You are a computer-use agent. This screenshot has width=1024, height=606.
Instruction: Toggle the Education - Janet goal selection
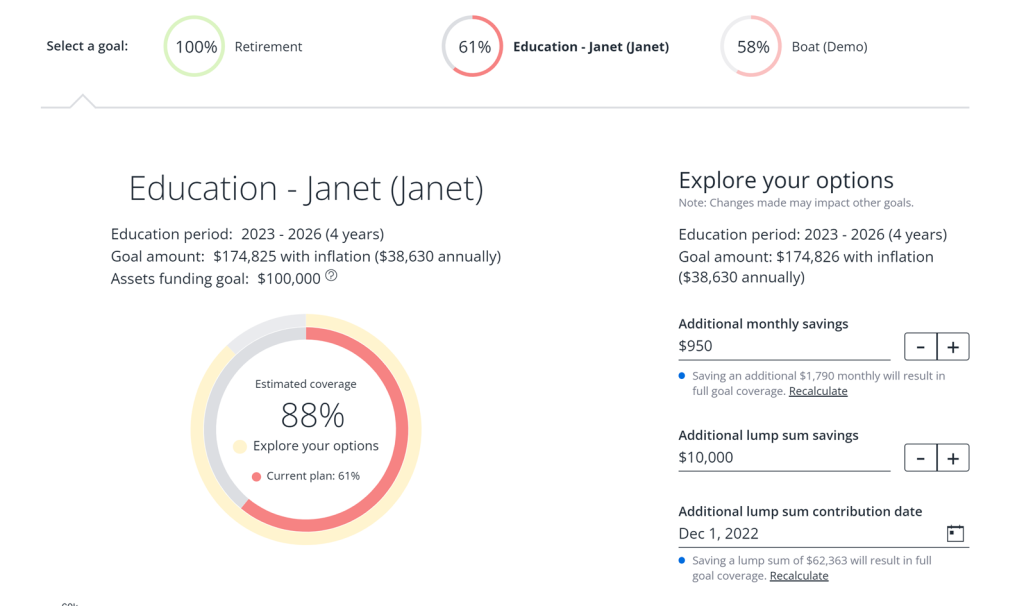click(x=472, y=46)
